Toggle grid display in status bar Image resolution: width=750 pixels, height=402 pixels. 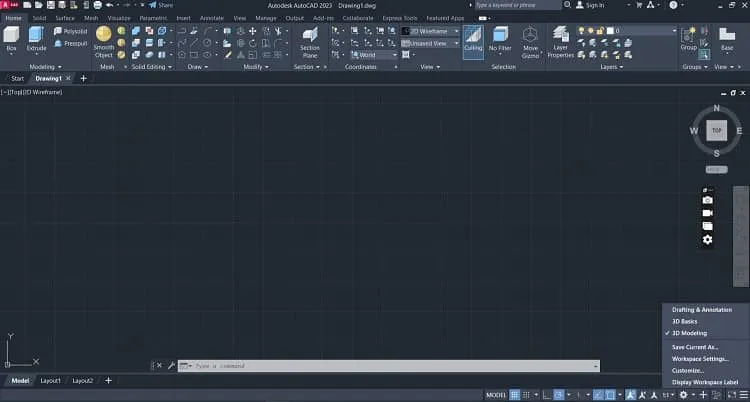[x=515, y=395]
